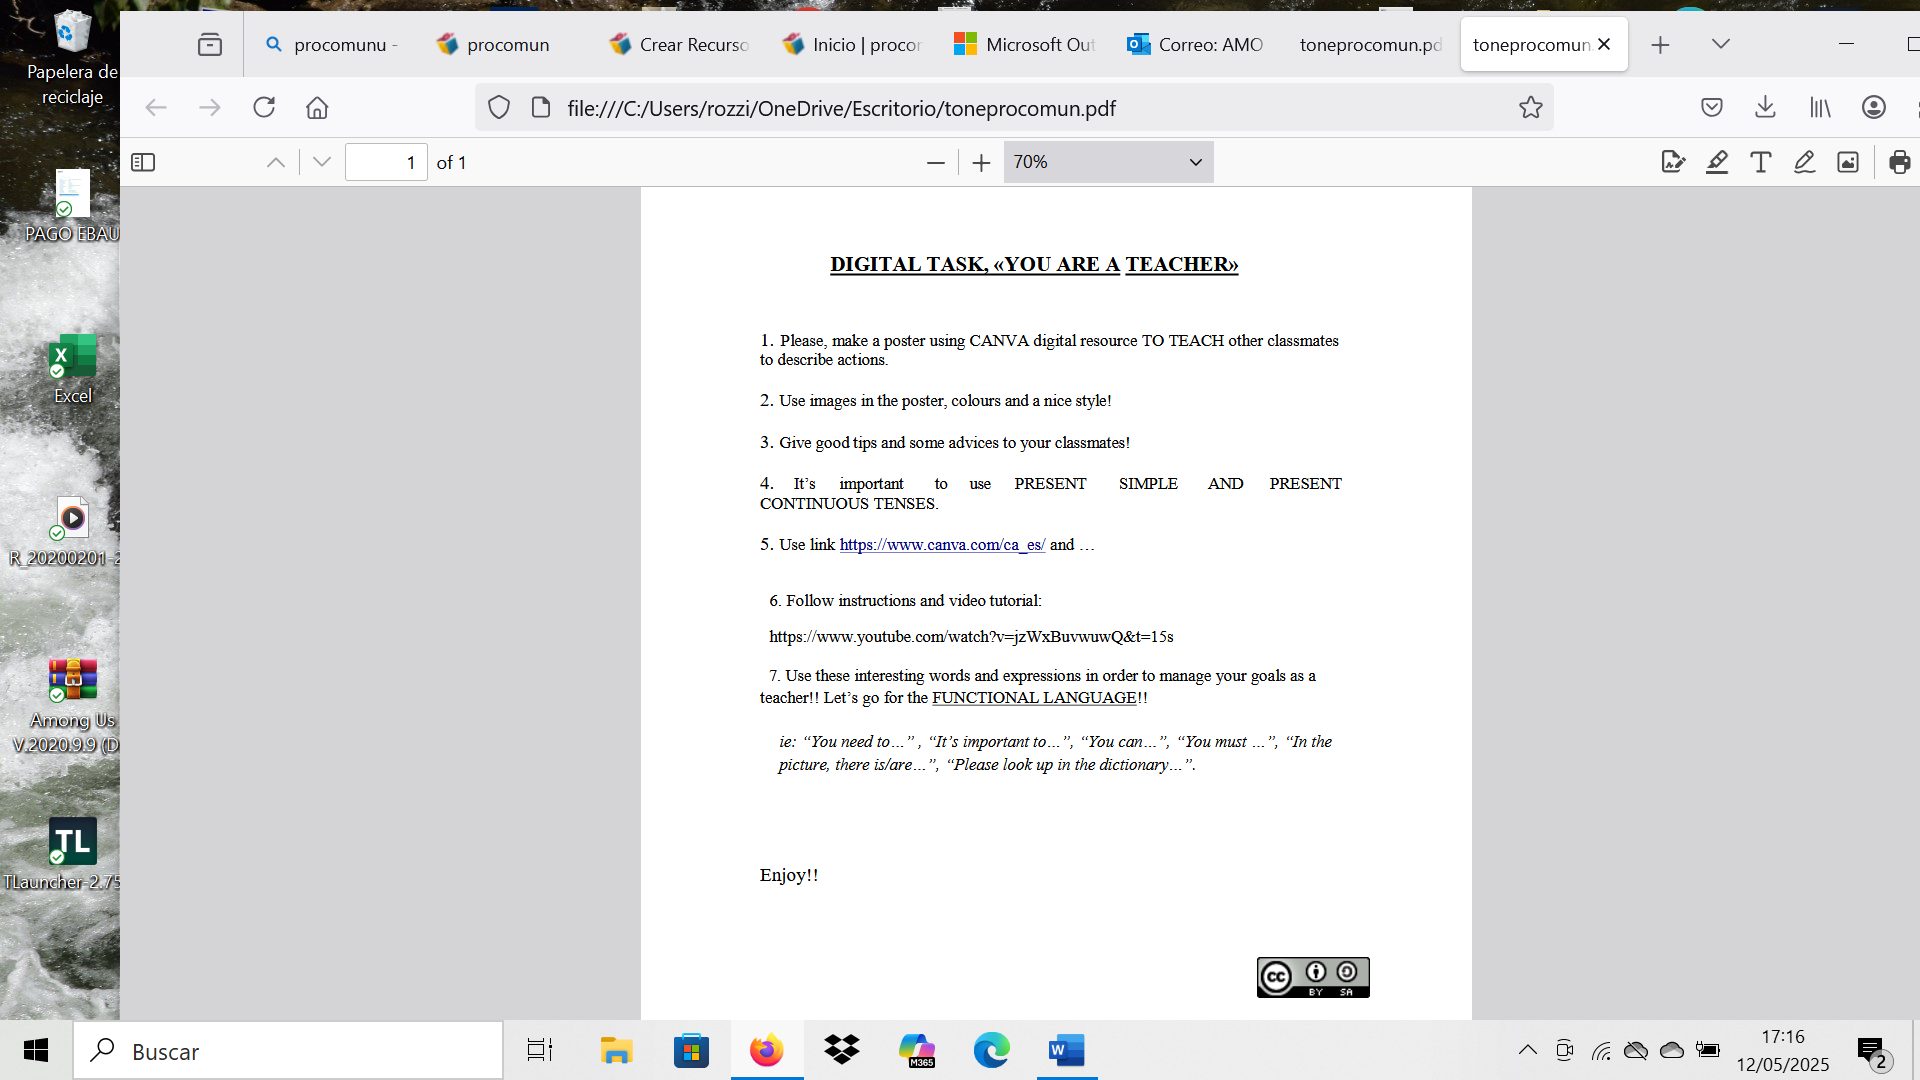Viewport: 1920px width, 1080px height.
Task: Show hidden system tray icons
Action: 1527,1050
